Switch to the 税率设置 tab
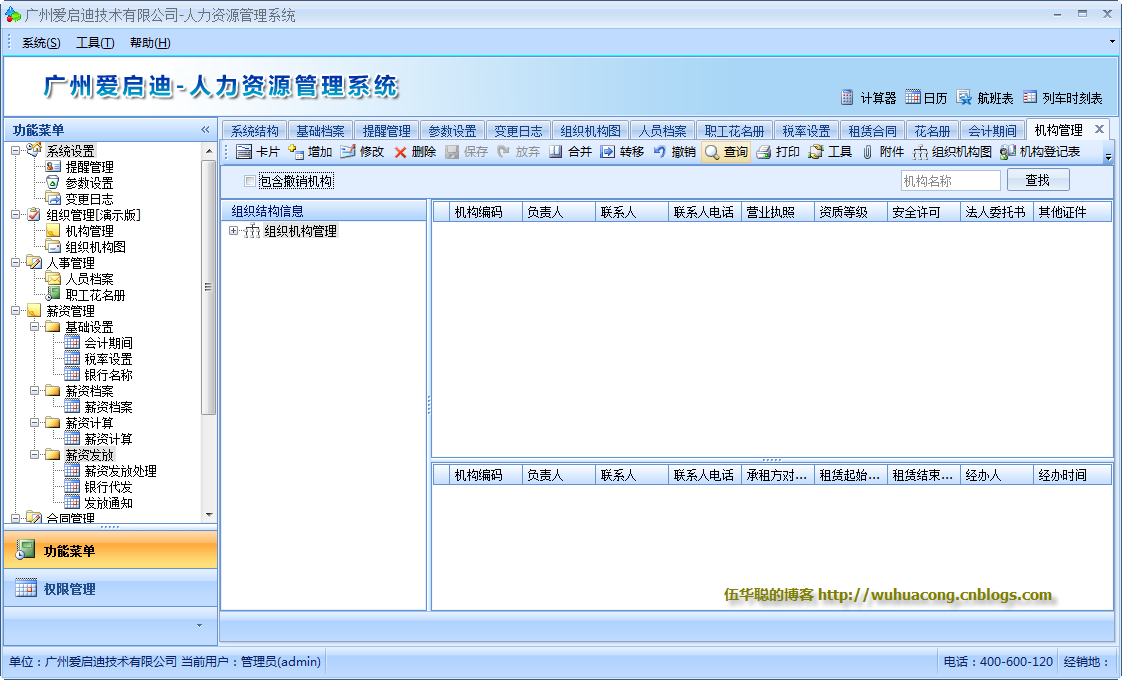 (806, 131)
